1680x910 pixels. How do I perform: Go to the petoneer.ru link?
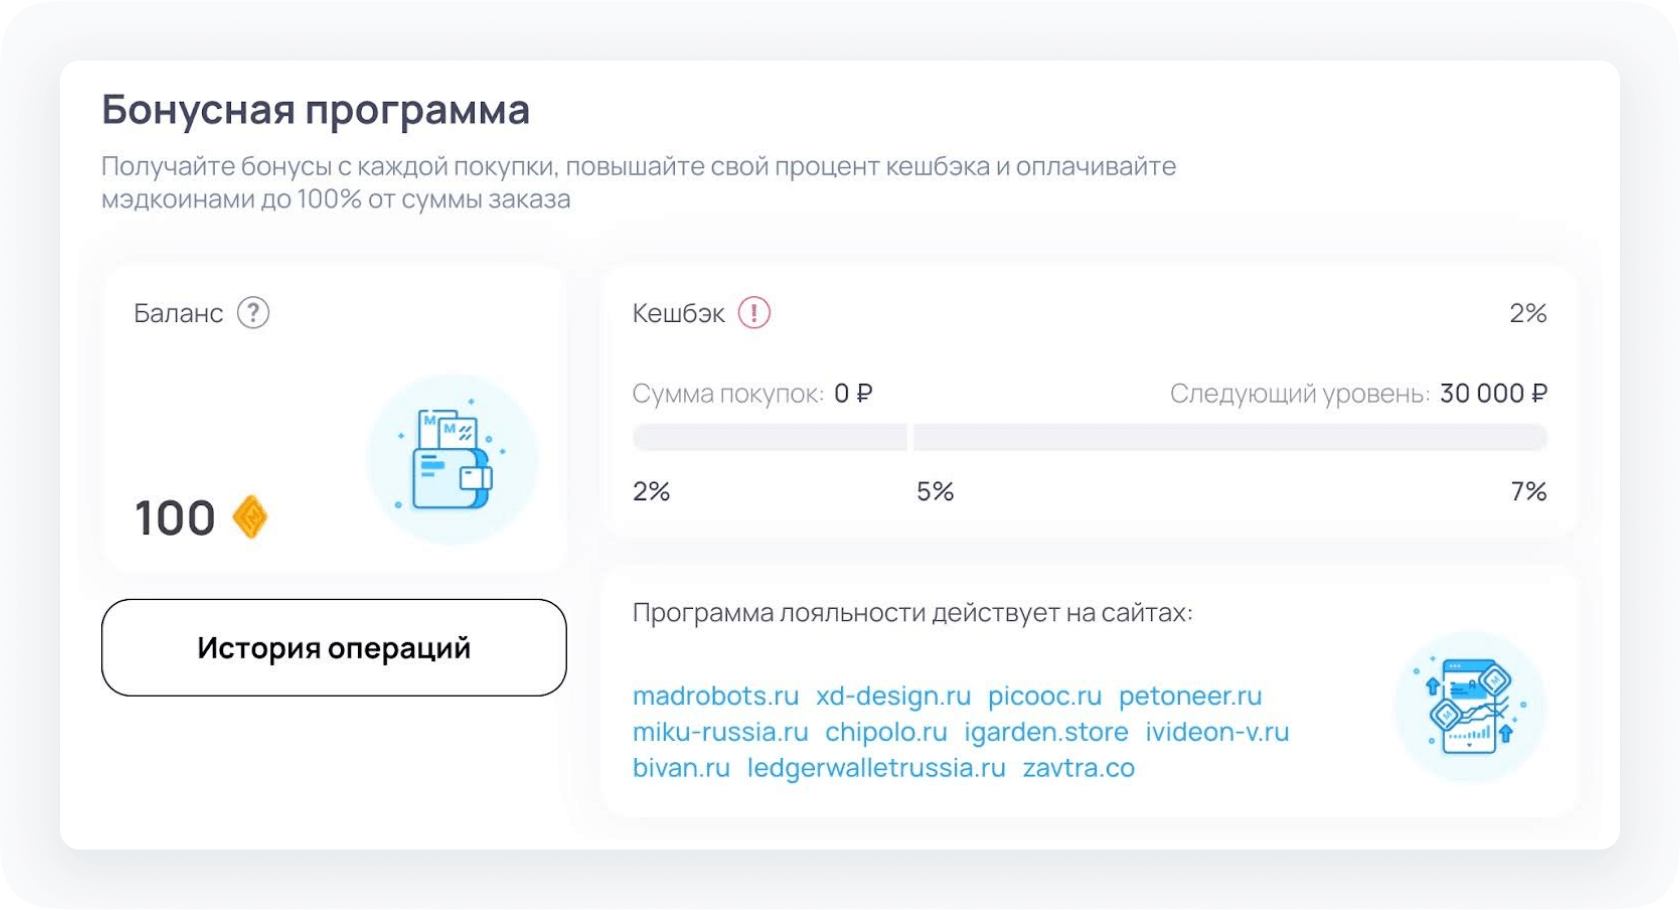tap(1190, 696)
